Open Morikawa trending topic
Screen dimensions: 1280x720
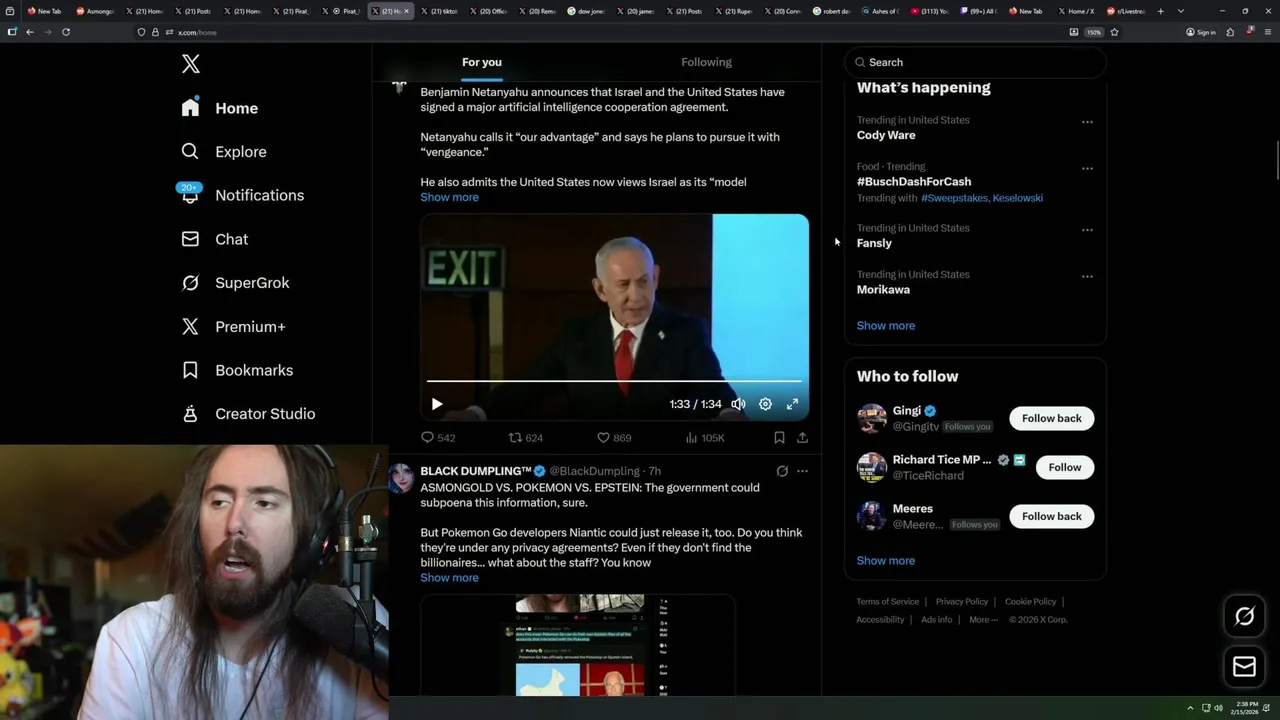883,290
